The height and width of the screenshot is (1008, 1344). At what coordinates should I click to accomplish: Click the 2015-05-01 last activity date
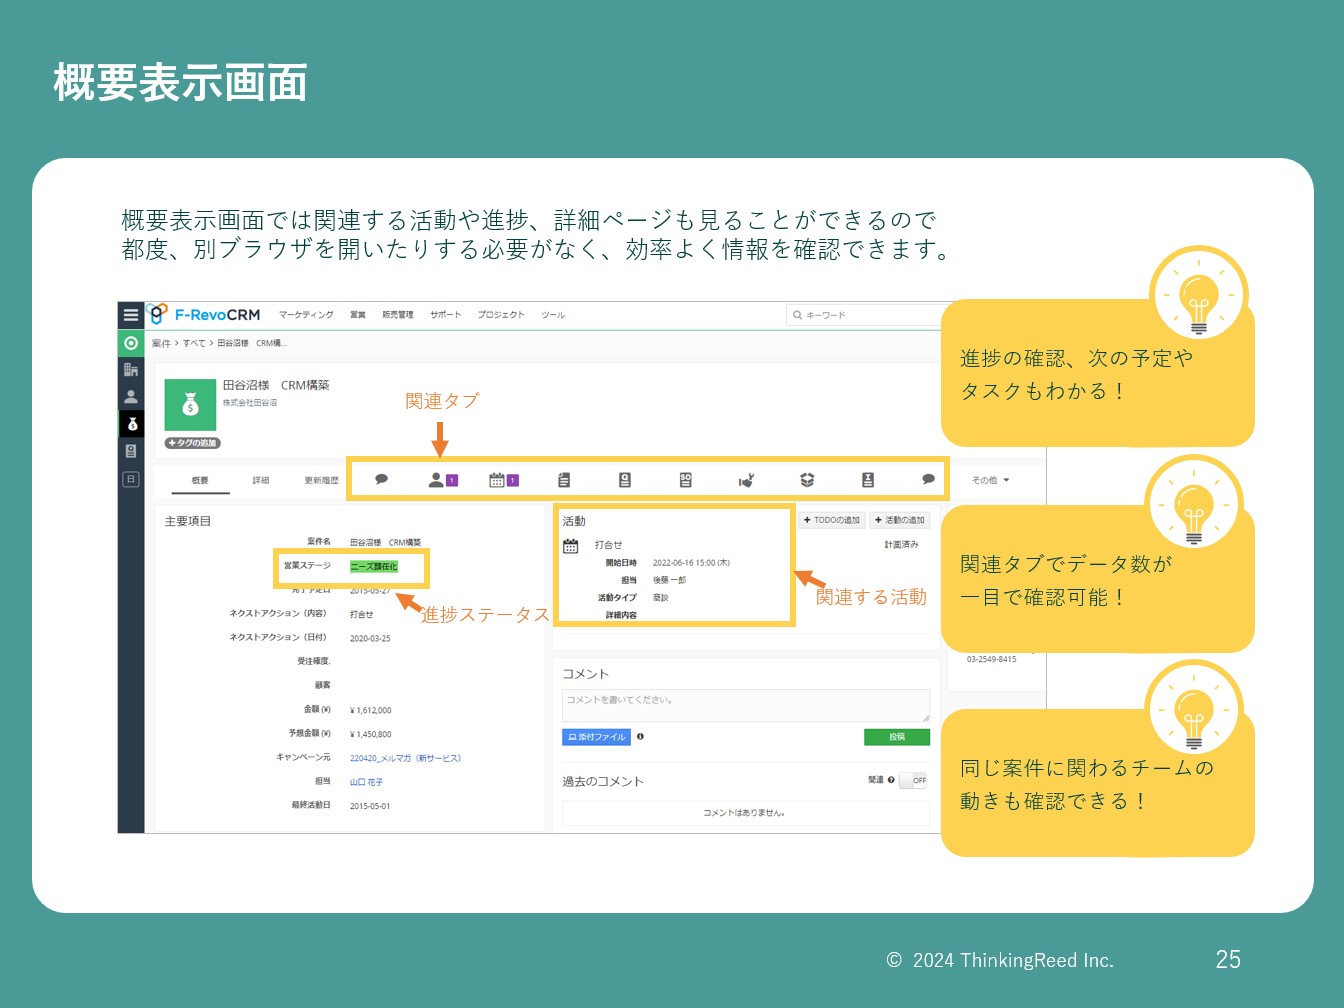[x=370, y=806]
